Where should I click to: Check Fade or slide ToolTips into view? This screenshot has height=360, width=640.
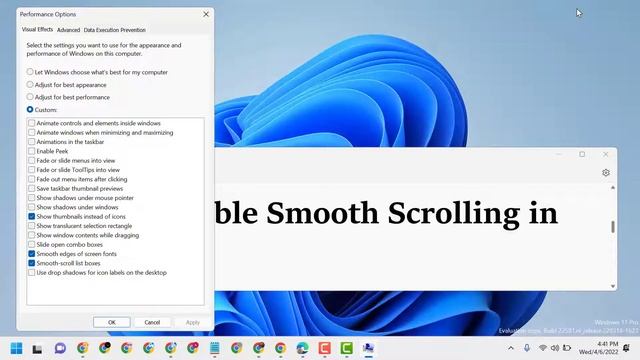[31, 170]
